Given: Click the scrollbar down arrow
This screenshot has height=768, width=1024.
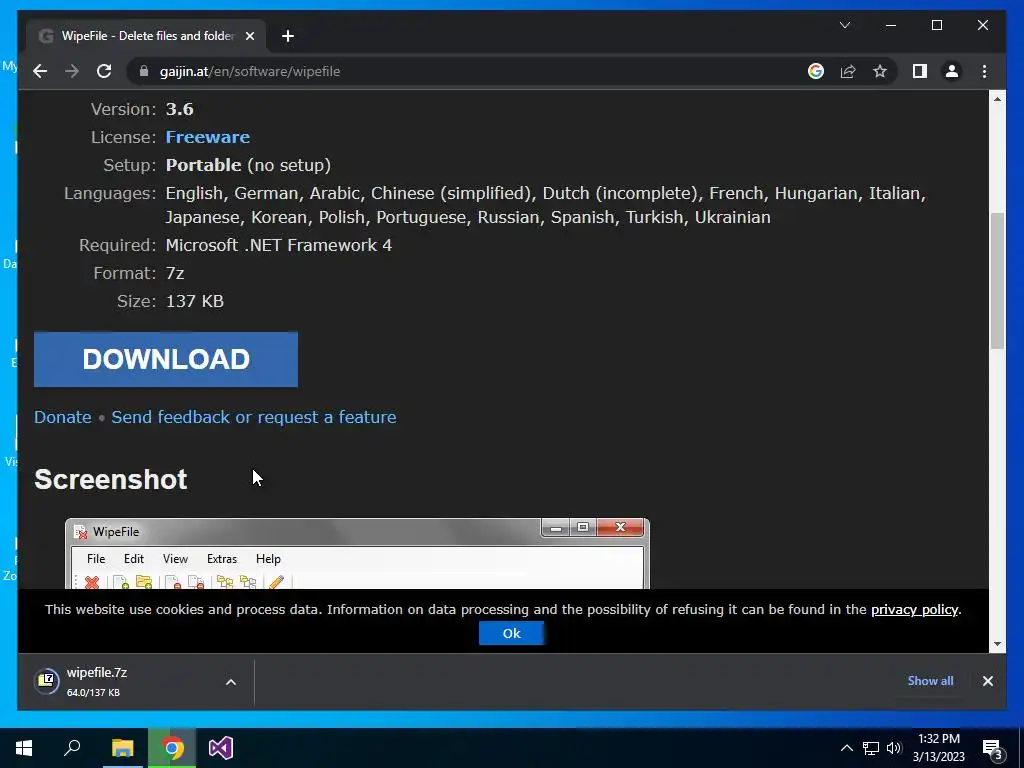Looking at the screenshot, I should pos(997,644).
